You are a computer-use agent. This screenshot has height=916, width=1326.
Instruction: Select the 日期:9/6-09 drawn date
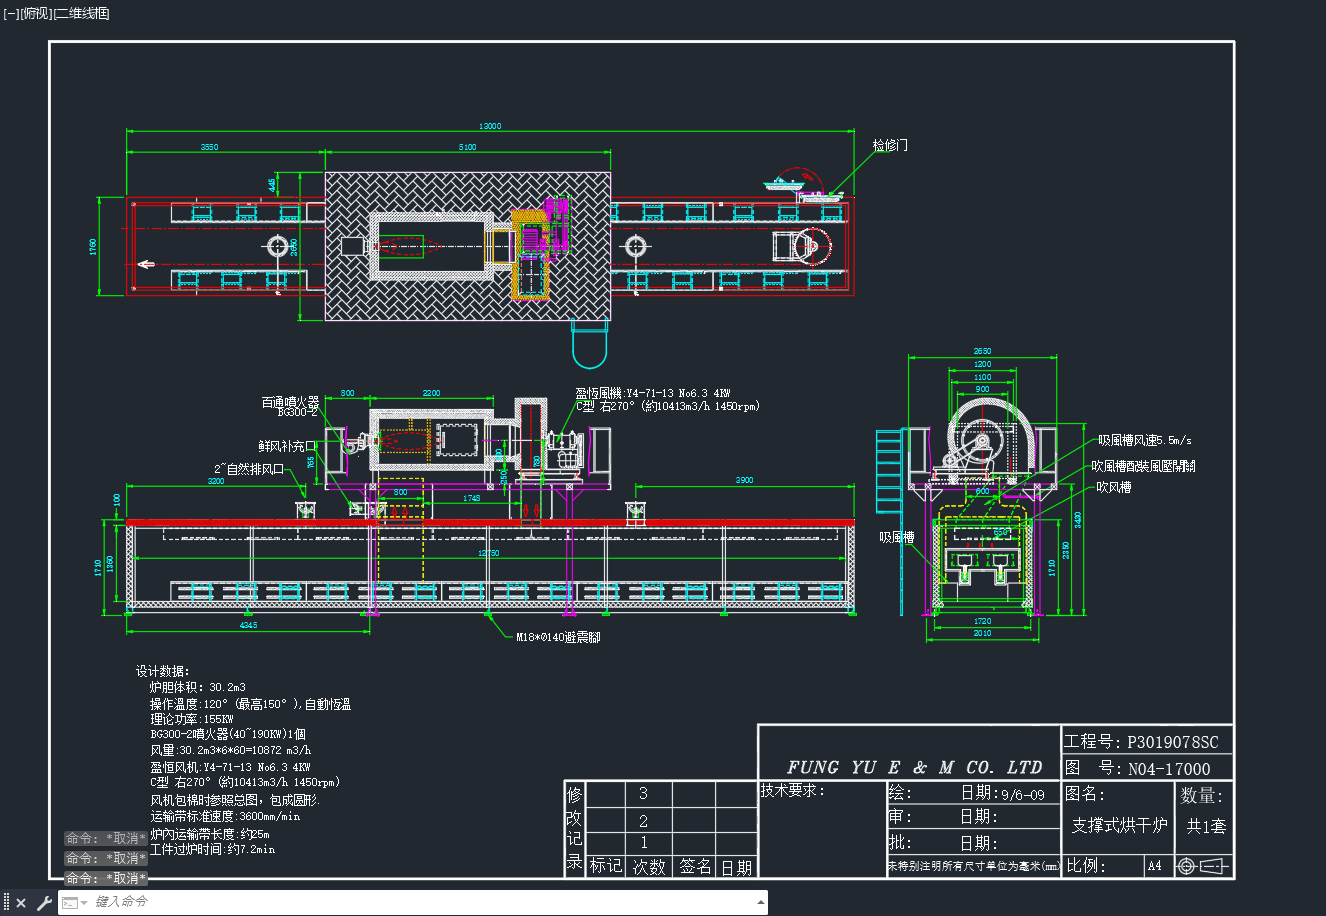tap(1003, 793)
